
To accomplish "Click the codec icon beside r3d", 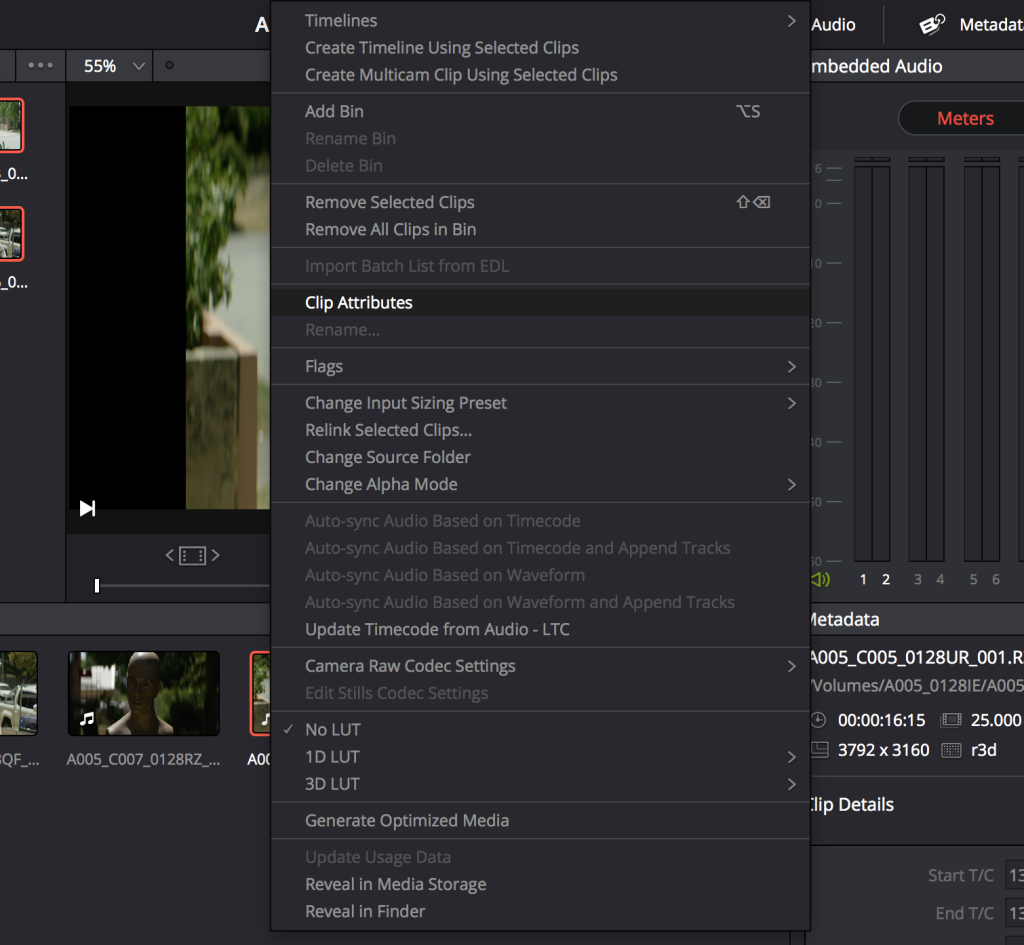I will 951,750.
